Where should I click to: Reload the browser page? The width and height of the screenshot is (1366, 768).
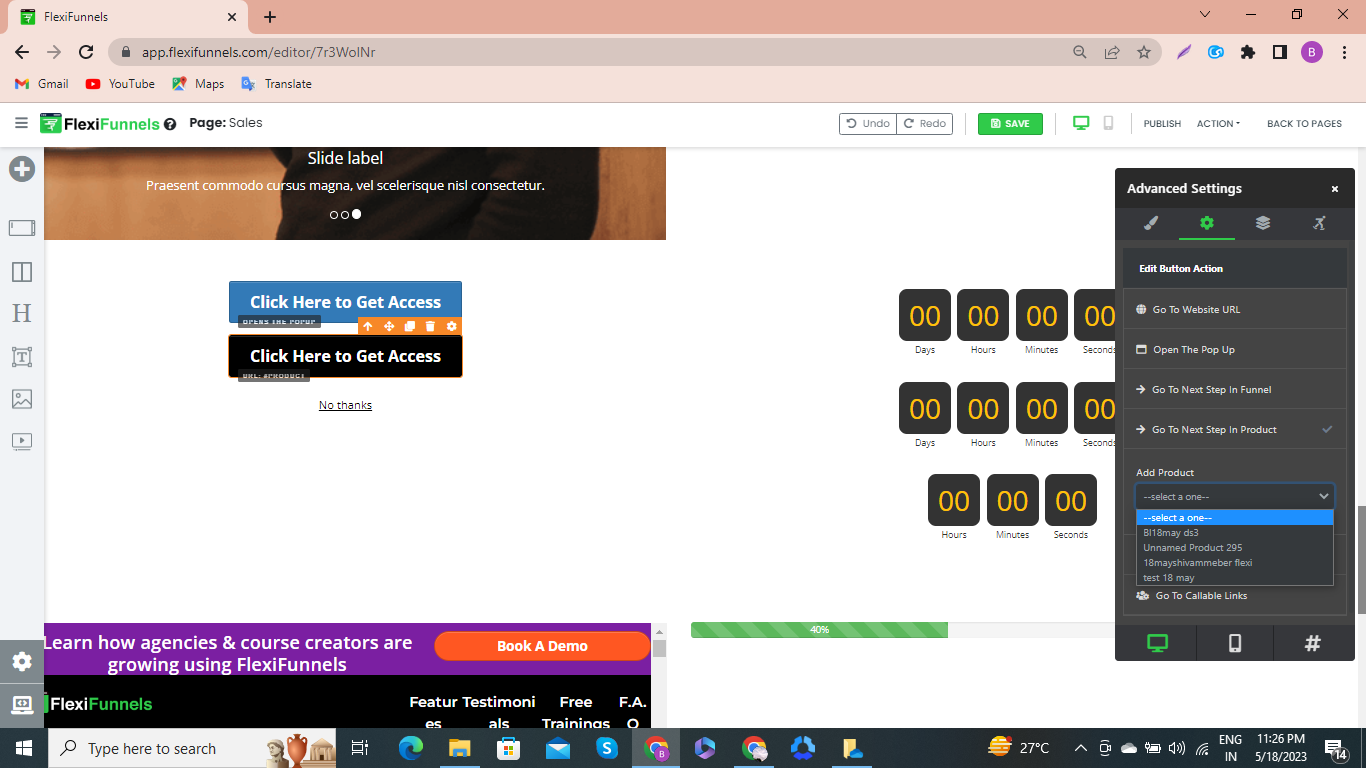[x=86, y=52]
